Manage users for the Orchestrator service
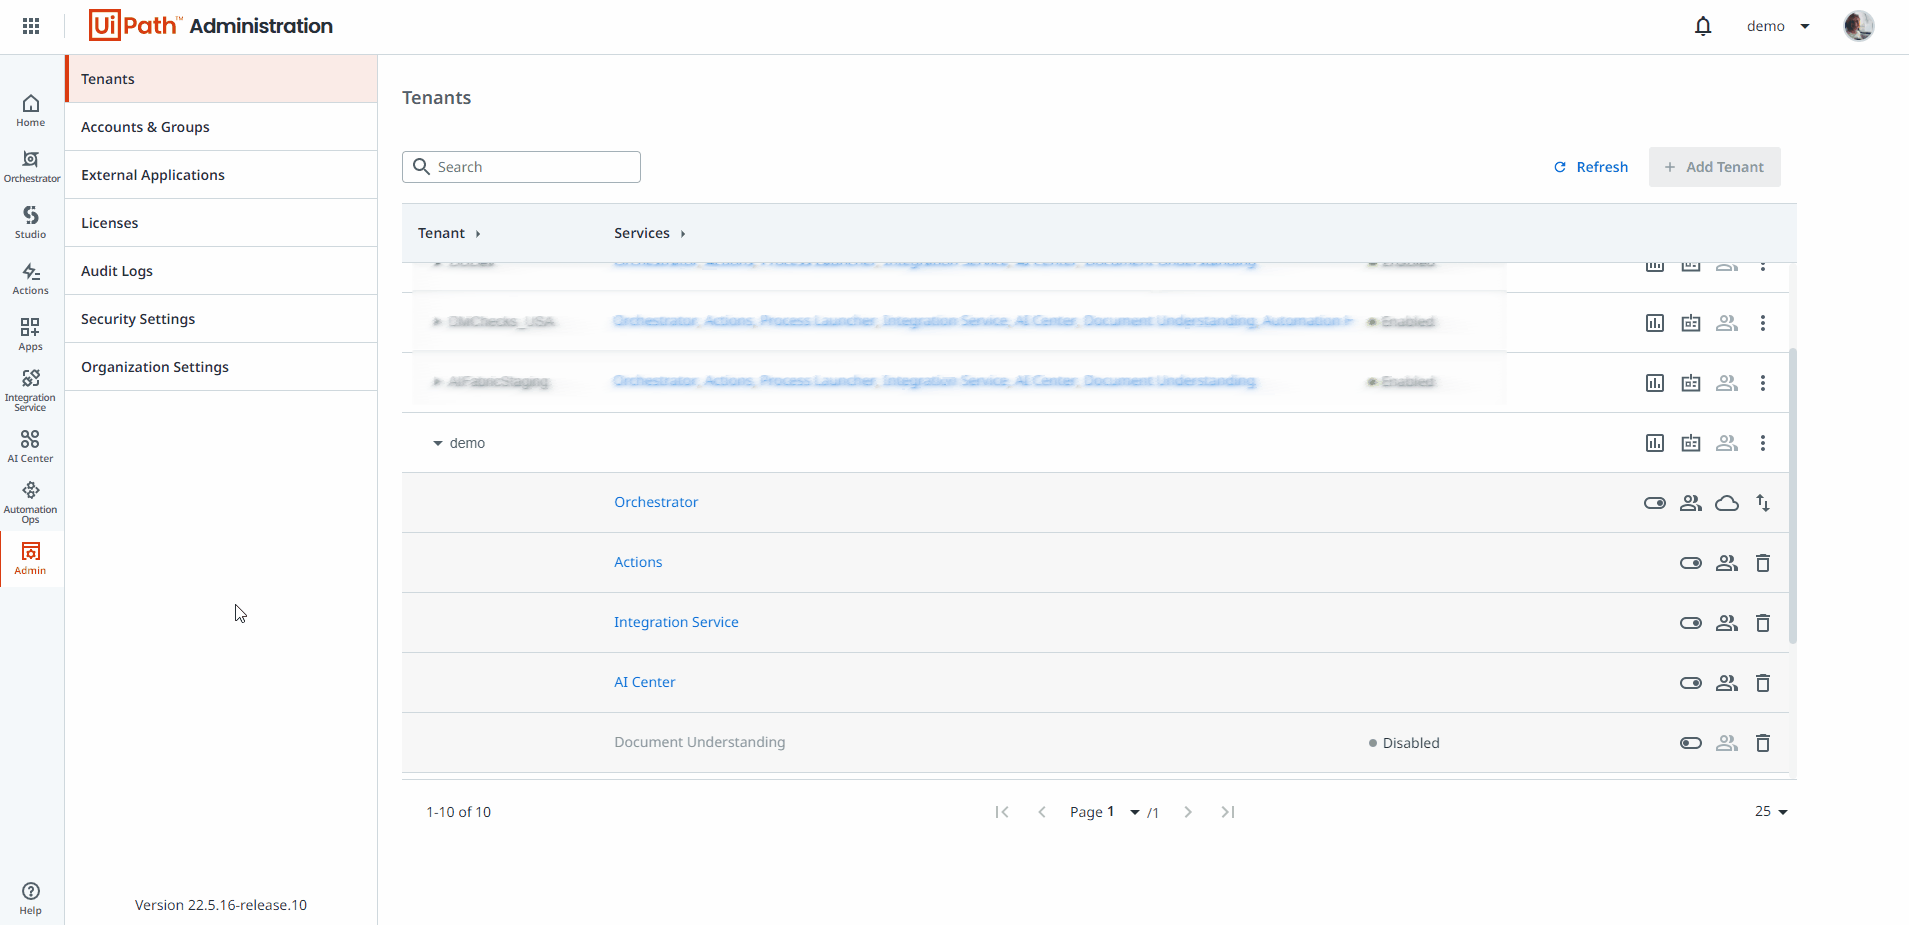 click(x=1691, y=503)
